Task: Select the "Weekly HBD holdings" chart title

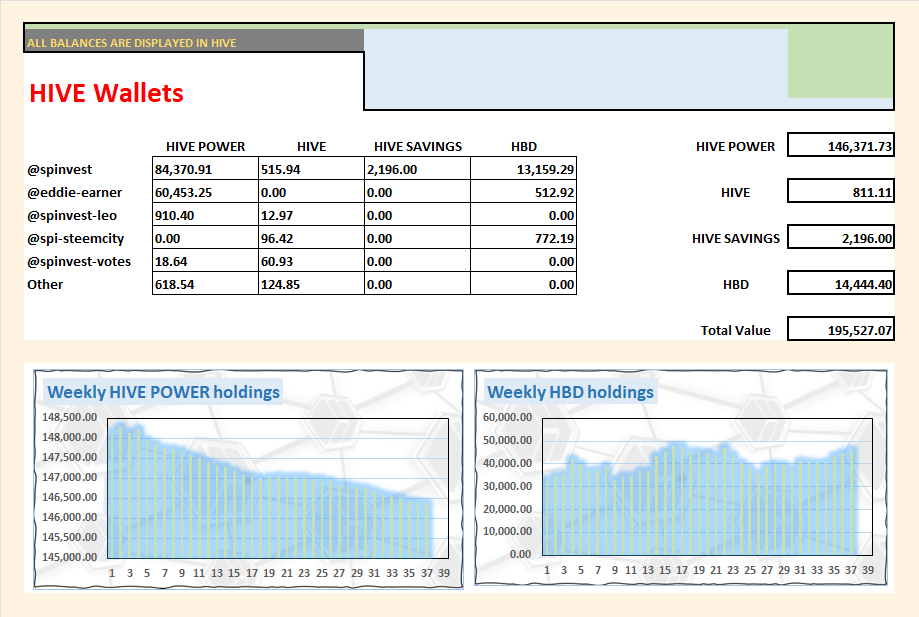Action: (x=570, y=391)
